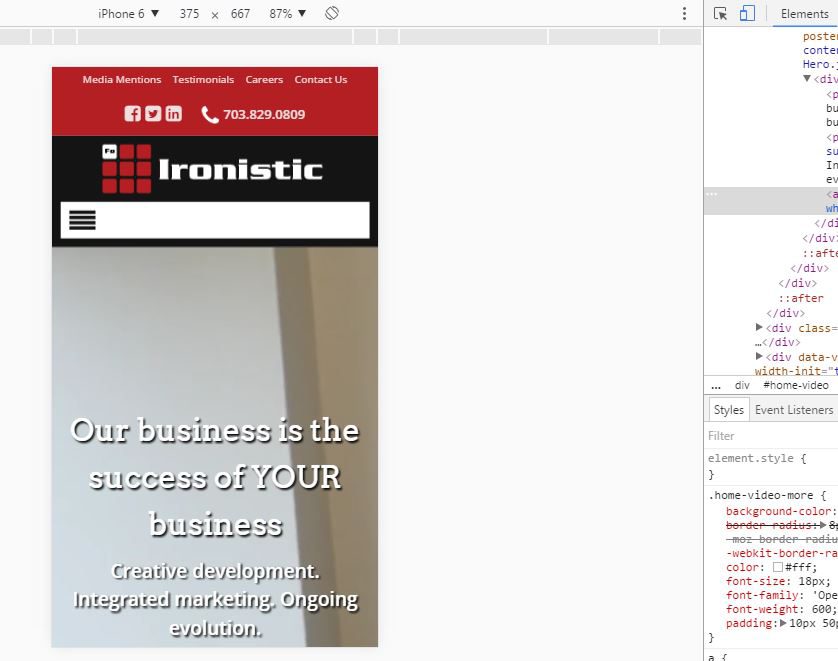Image resolution: width=838 pixels, height=661 pixels.
Task: Select the #home-video breadcrumb
Action: tap(796, 385)
